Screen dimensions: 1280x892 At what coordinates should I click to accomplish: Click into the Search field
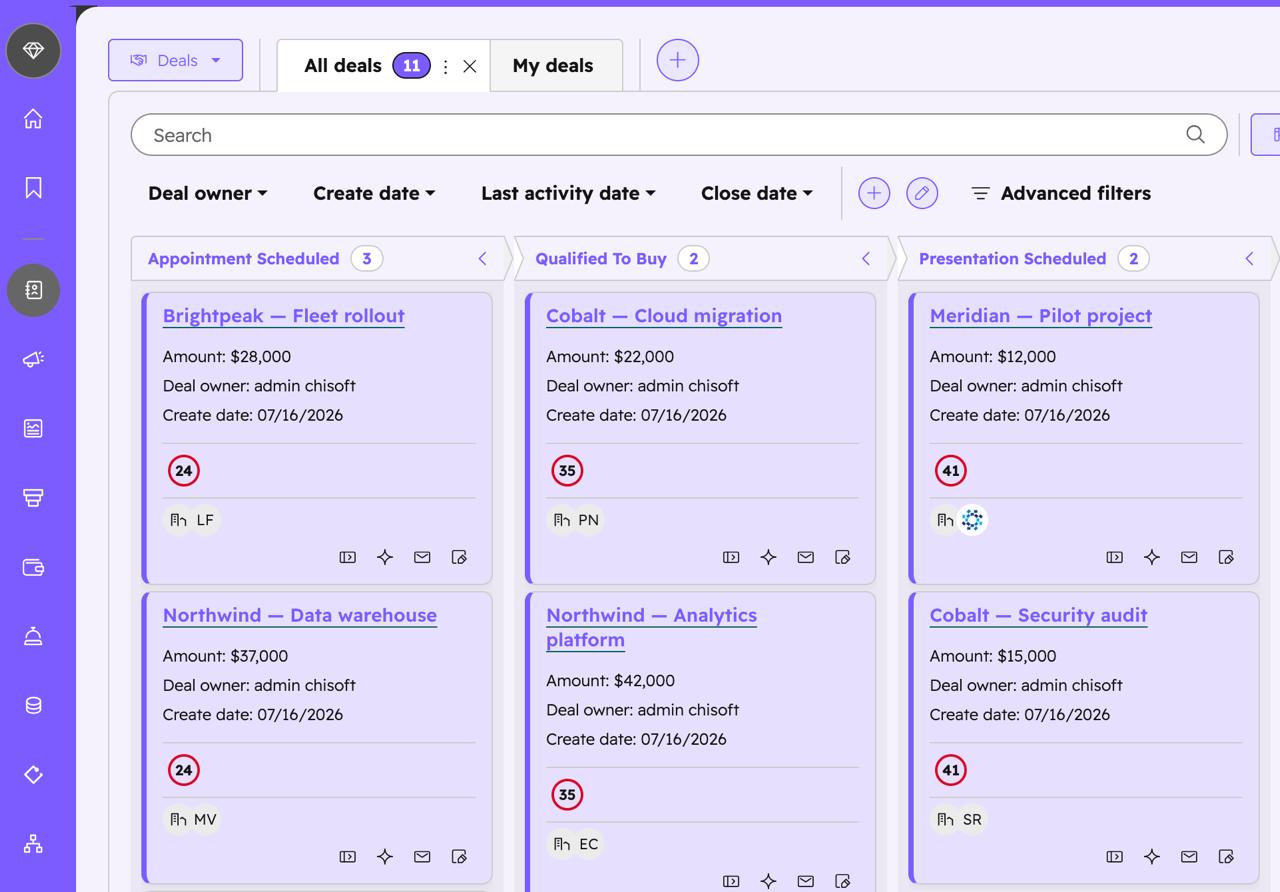(x=679, y=134)
